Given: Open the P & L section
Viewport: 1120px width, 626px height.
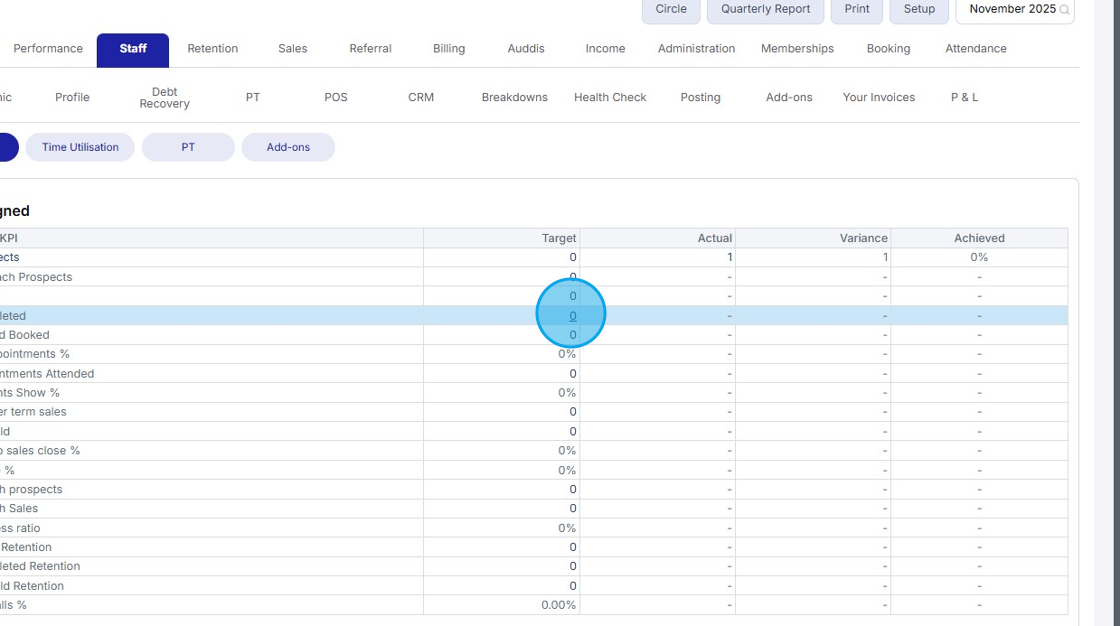Looking at the screenshot, I should 964,97.
